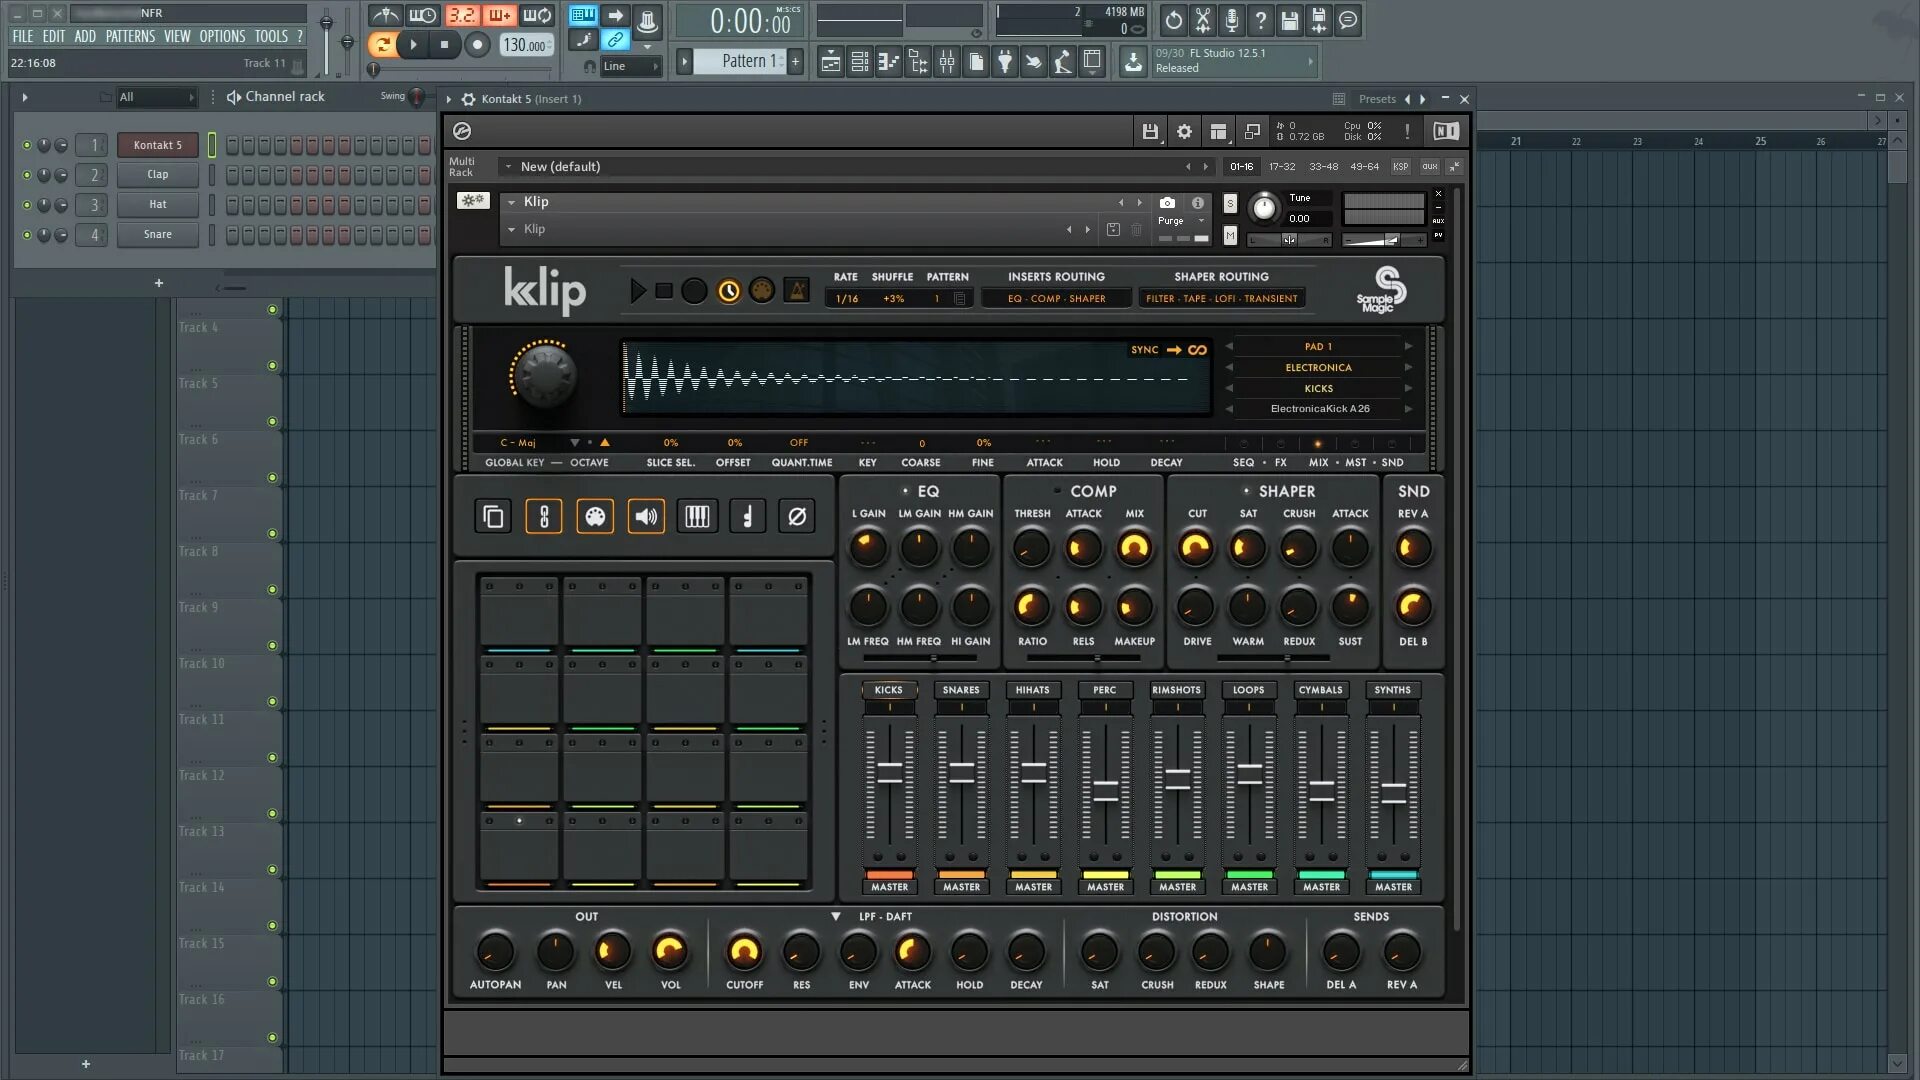Open the LPF - DAFT filter dropdown
The image size is (1920, 1080).
click(x=836, y=916)
